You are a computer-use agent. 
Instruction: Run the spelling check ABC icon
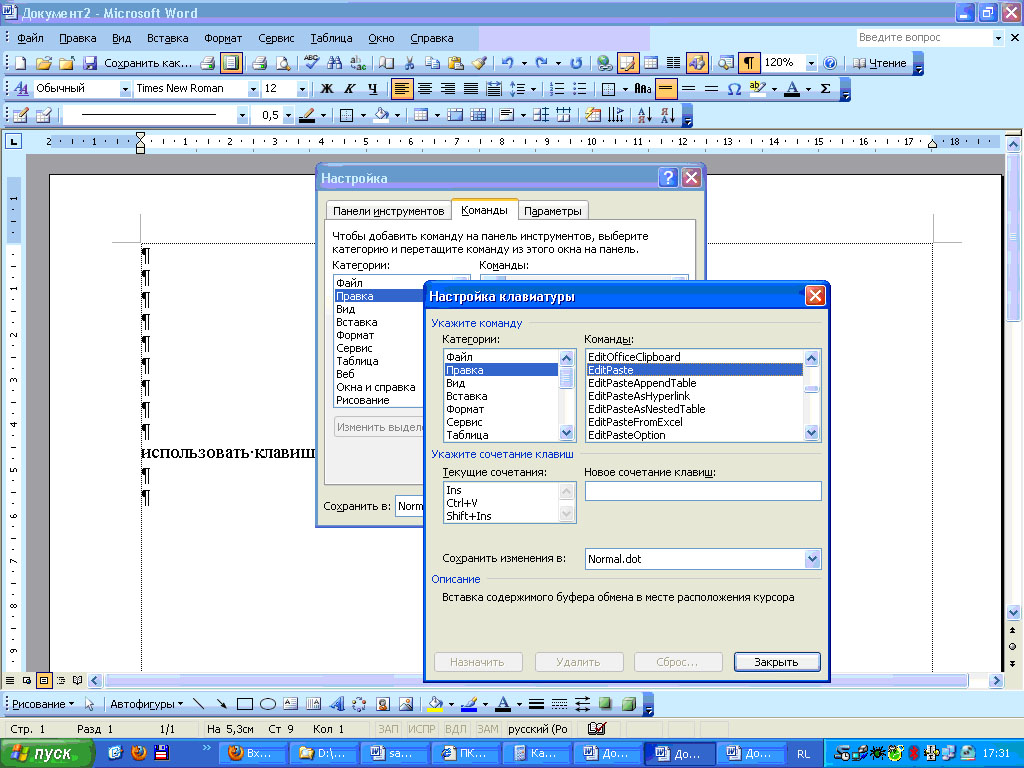(312, 63)
